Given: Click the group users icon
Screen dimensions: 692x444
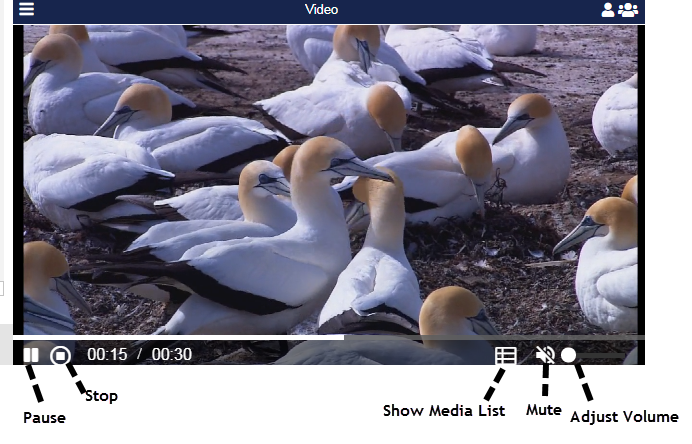Looking at the screenshot, I should (628, 10).
